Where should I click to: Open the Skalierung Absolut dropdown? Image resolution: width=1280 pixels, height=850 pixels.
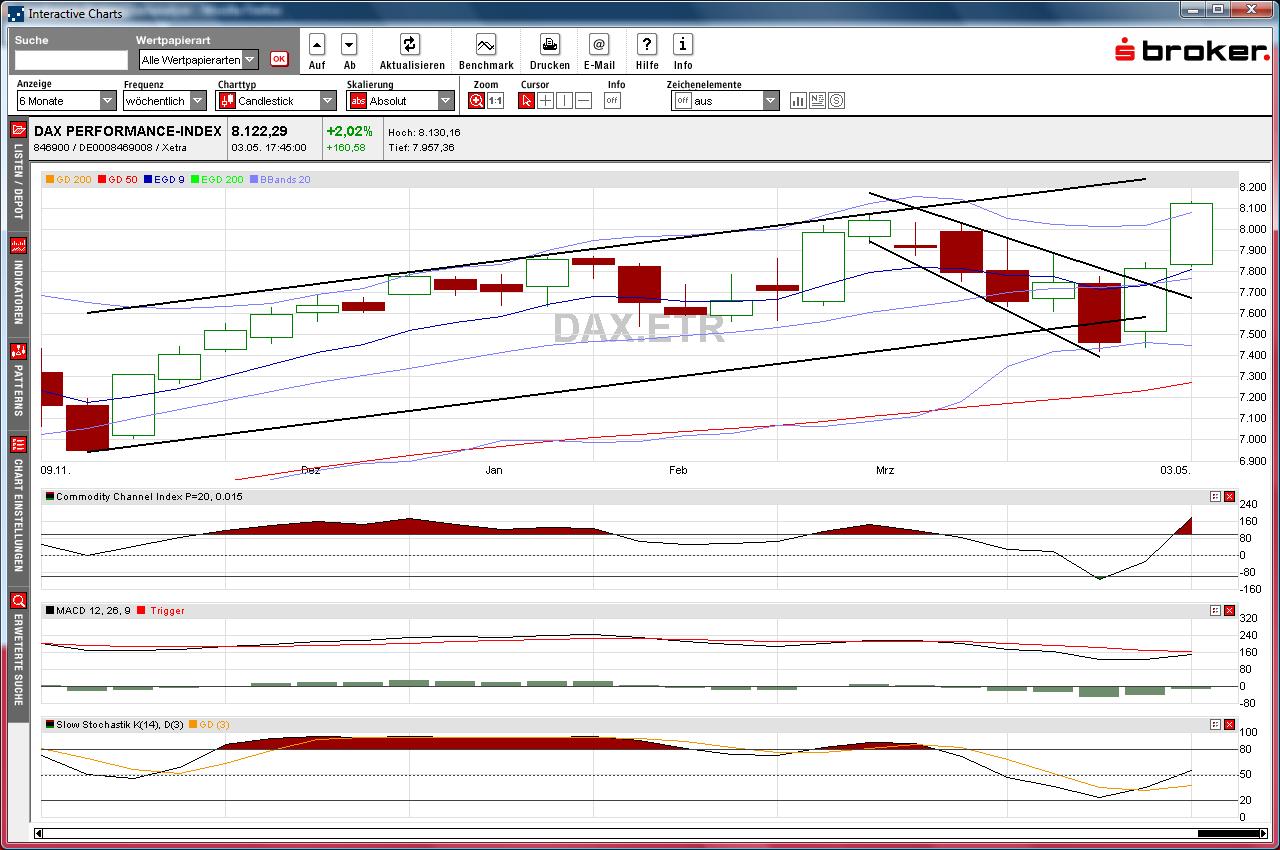(401, 101)
